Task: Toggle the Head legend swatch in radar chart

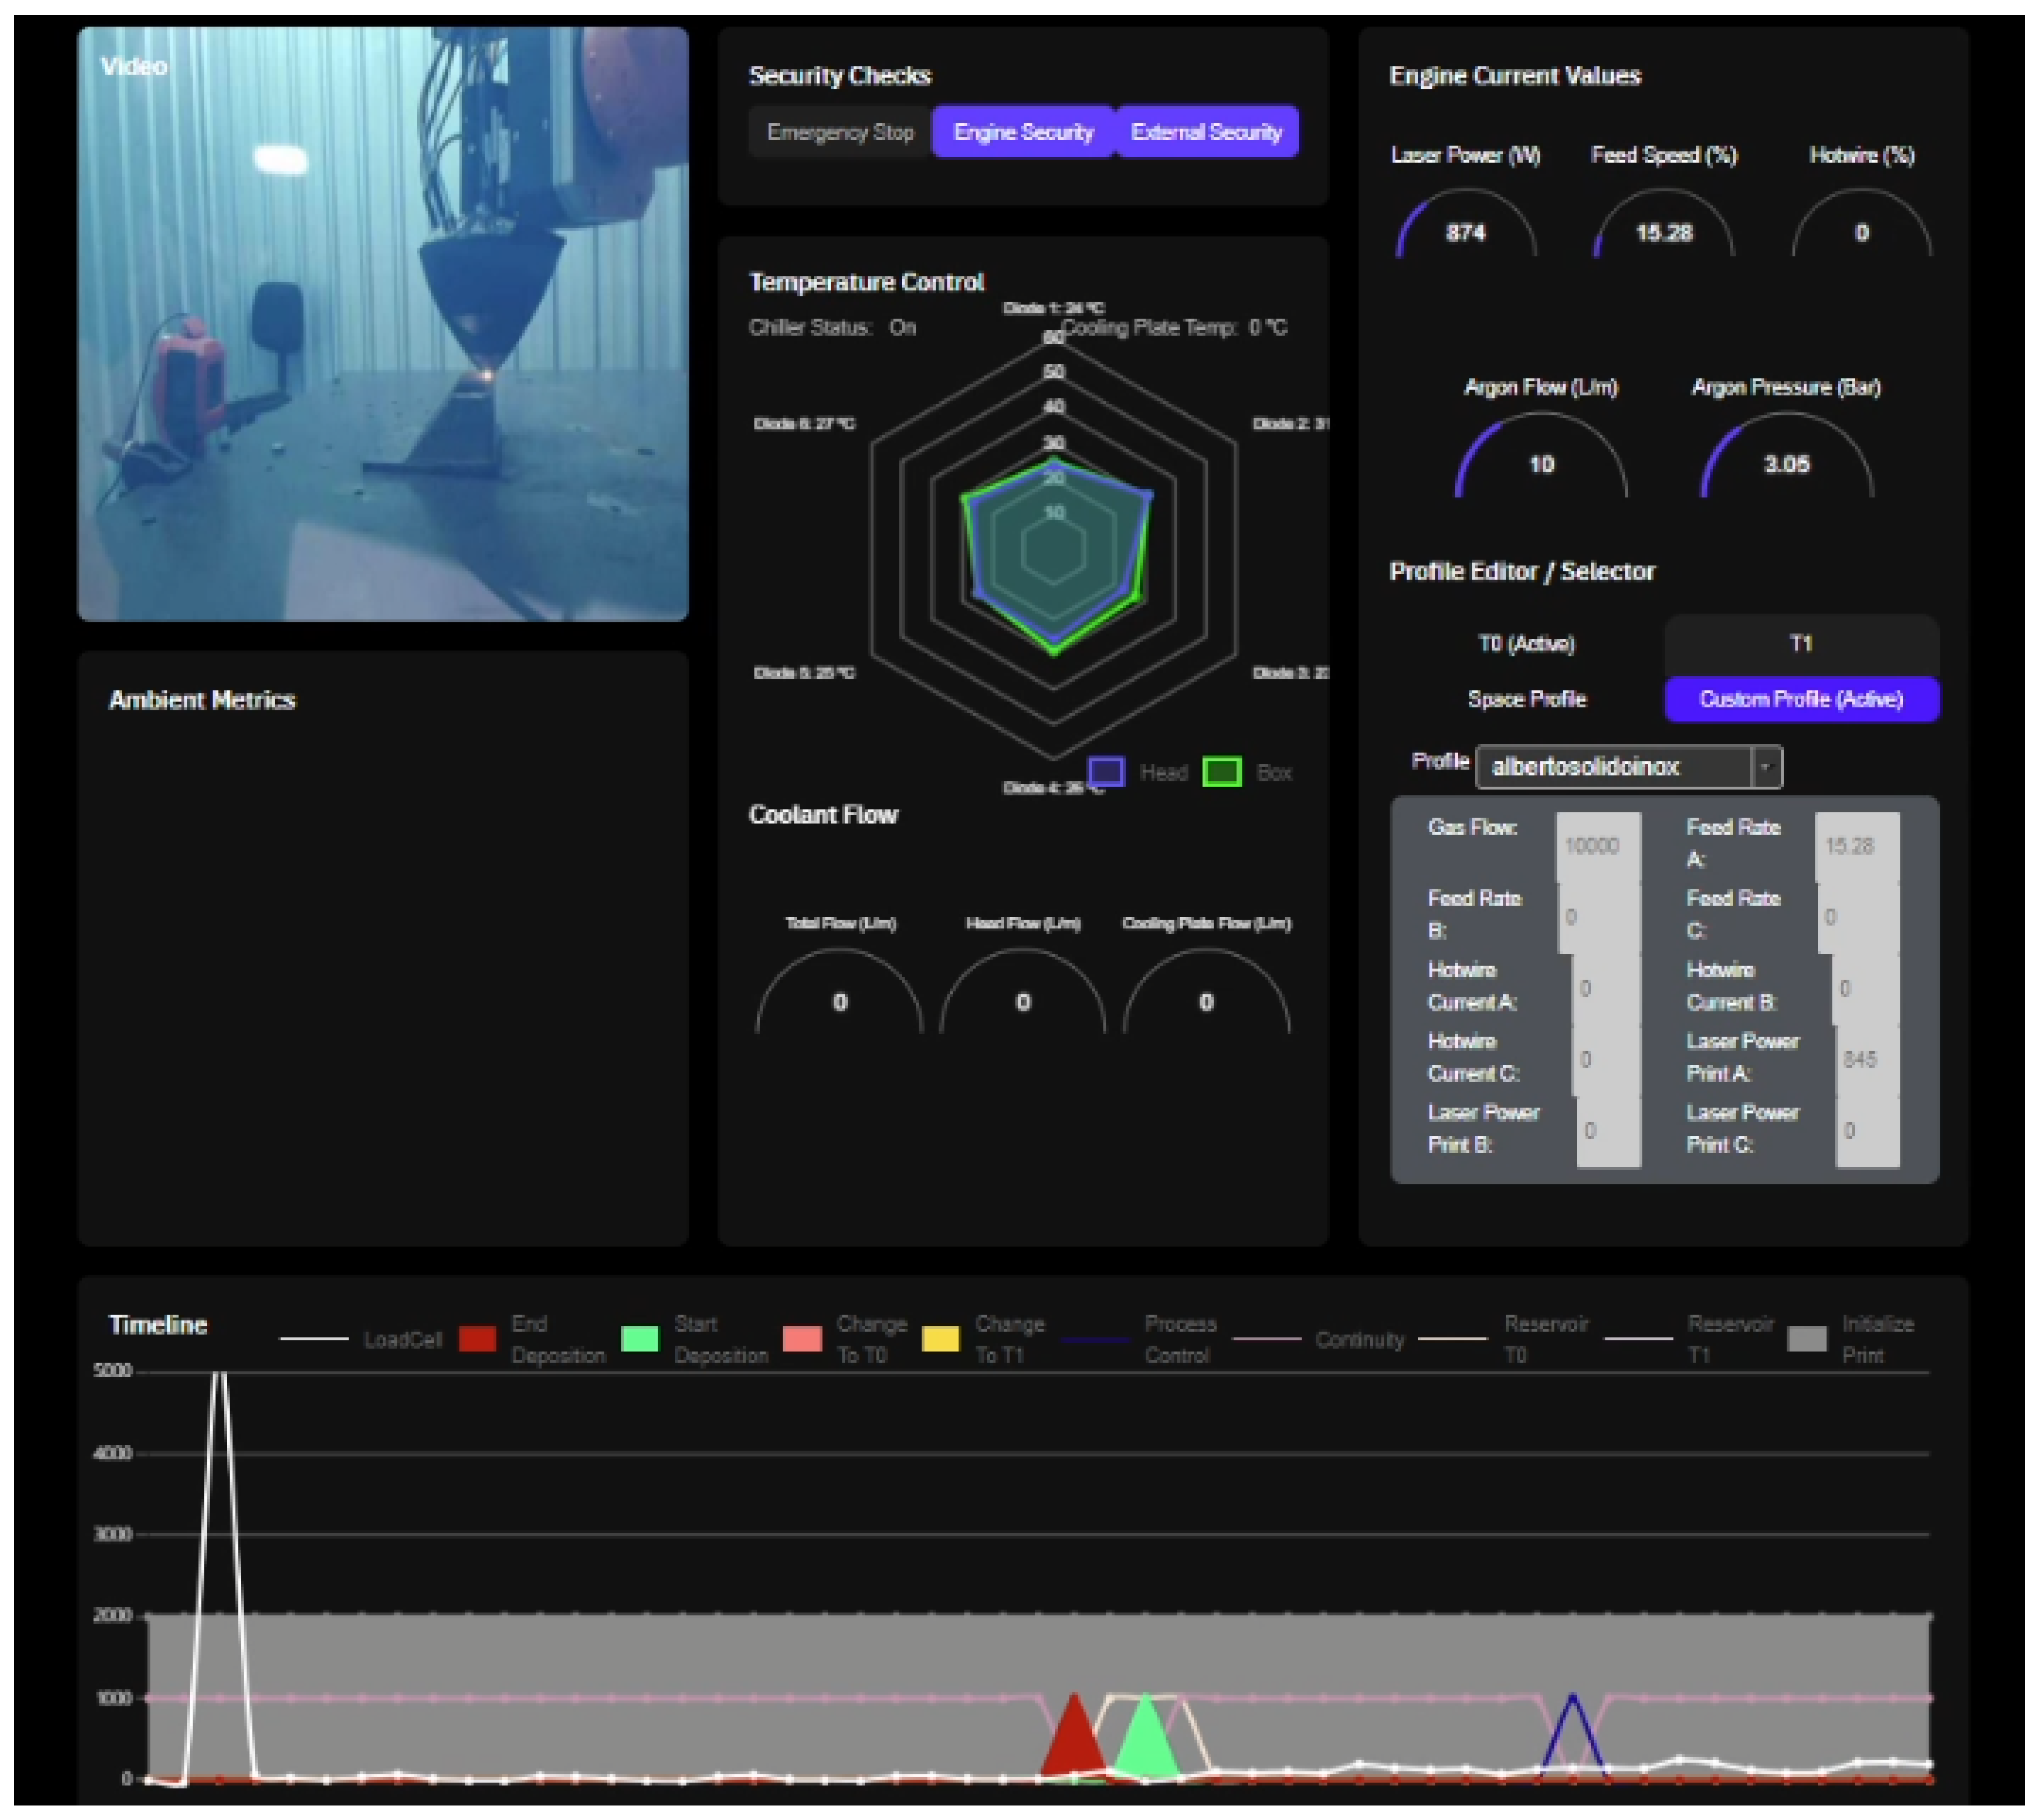Action: point(1105,772)
